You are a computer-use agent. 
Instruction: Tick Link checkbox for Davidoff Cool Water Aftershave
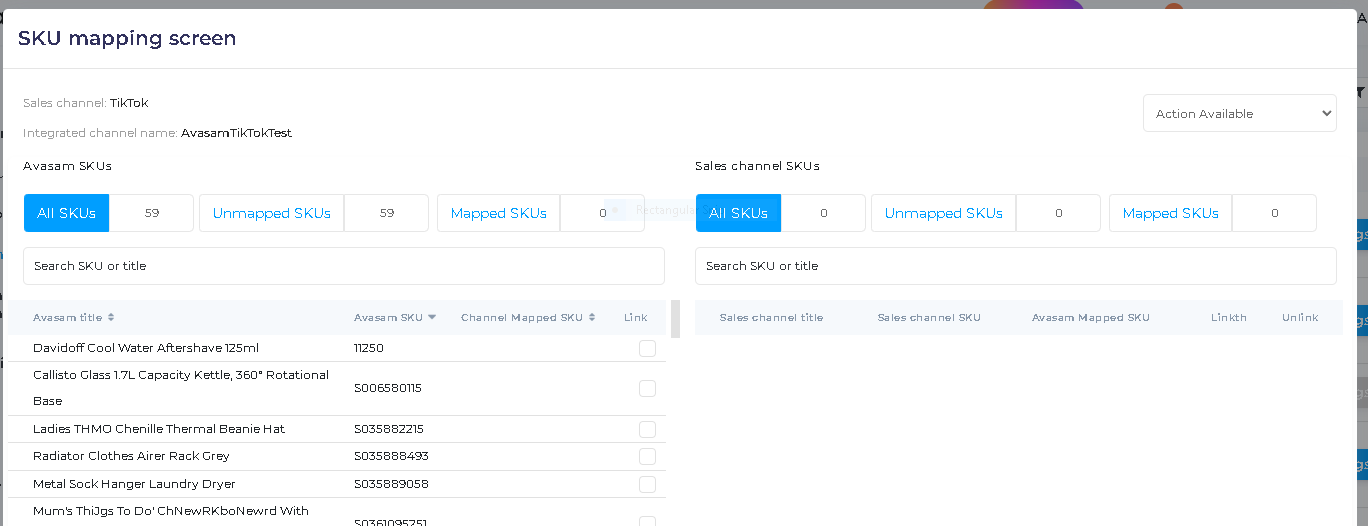(647, 348)
